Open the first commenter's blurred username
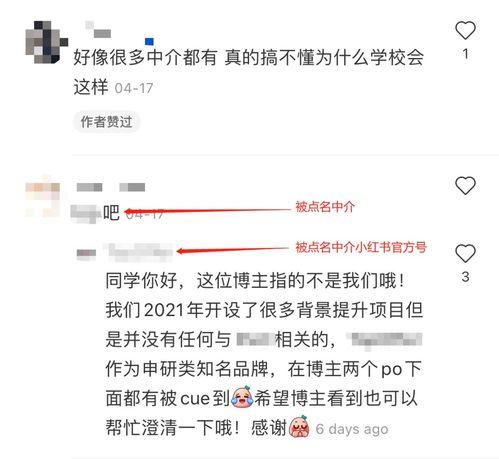Screen dimensions: 499x459 pos(98,30)
